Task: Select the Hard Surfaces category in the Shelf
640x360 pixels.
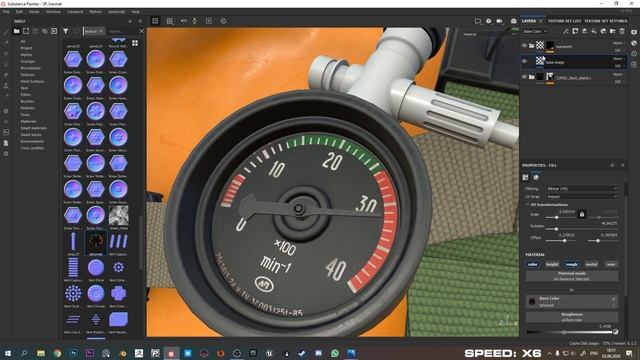Action: (x=32, y=81)
